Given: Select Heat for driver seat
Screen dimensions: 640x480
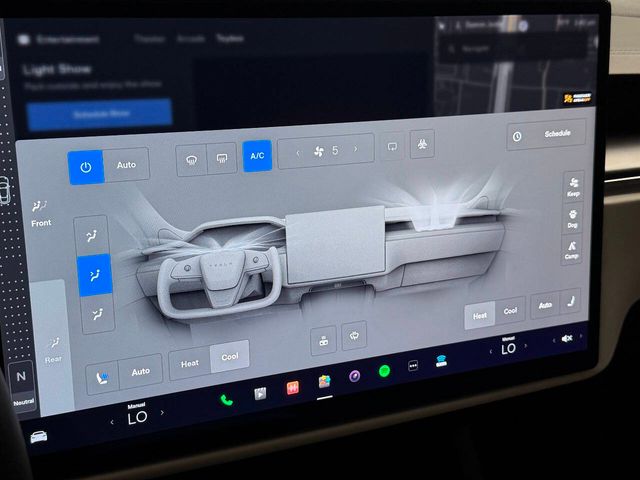Looking at the screenshot, I should (190, 363).
